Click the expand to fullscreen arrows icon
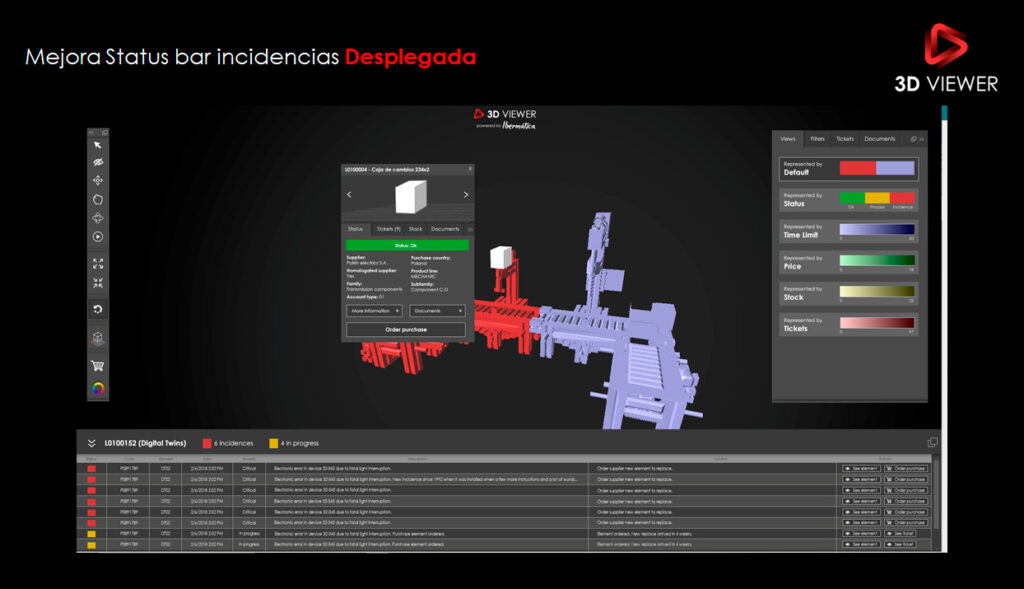The width and height of the screenshot is (1024, 589). click(x=98, y=264)
